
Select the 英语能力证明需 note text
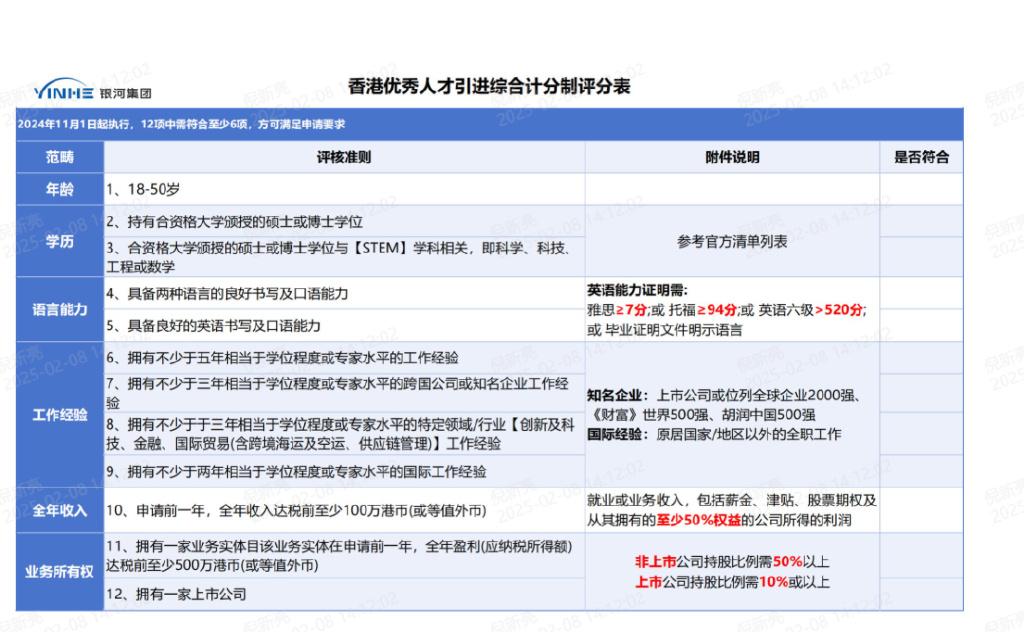tap(637, 291)
